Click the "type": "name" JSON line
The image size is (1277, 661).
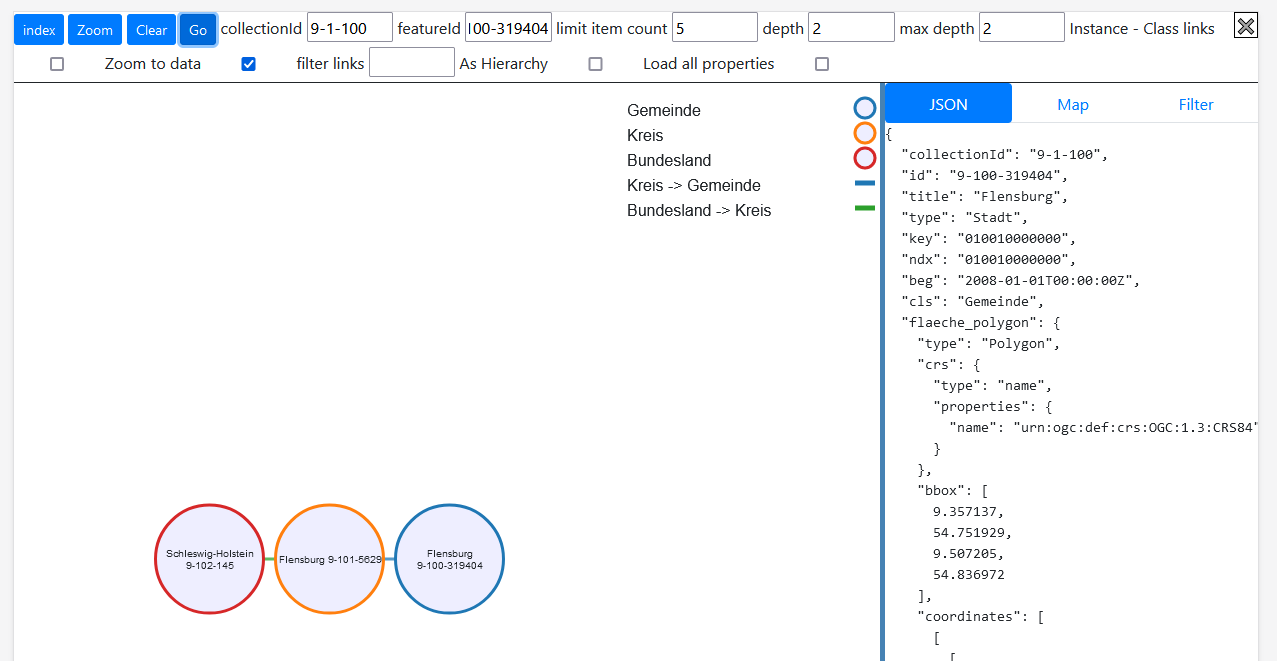point(993,385)
